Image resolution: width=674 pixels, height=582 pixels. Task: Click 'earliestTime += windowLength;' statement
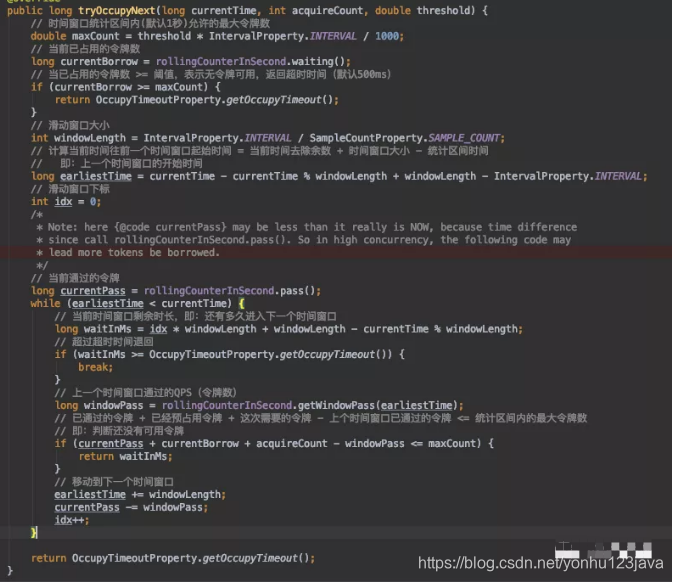click(140, 495)
